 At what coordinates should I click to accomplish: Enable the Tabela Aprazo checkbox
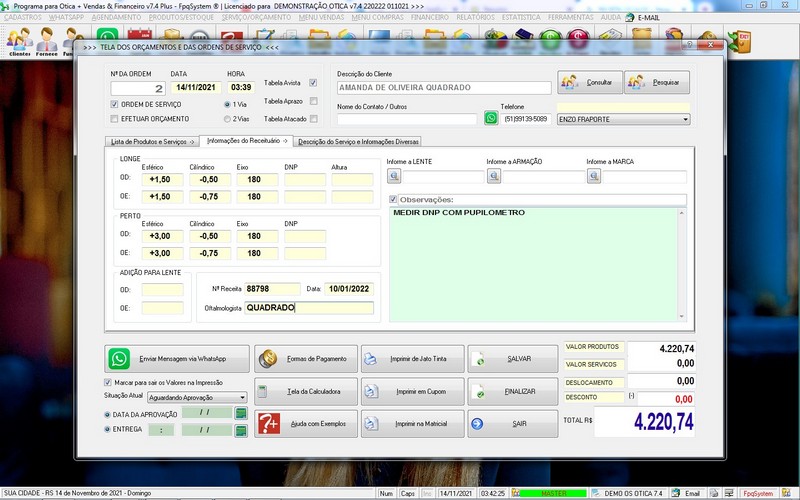pos(313,101)
